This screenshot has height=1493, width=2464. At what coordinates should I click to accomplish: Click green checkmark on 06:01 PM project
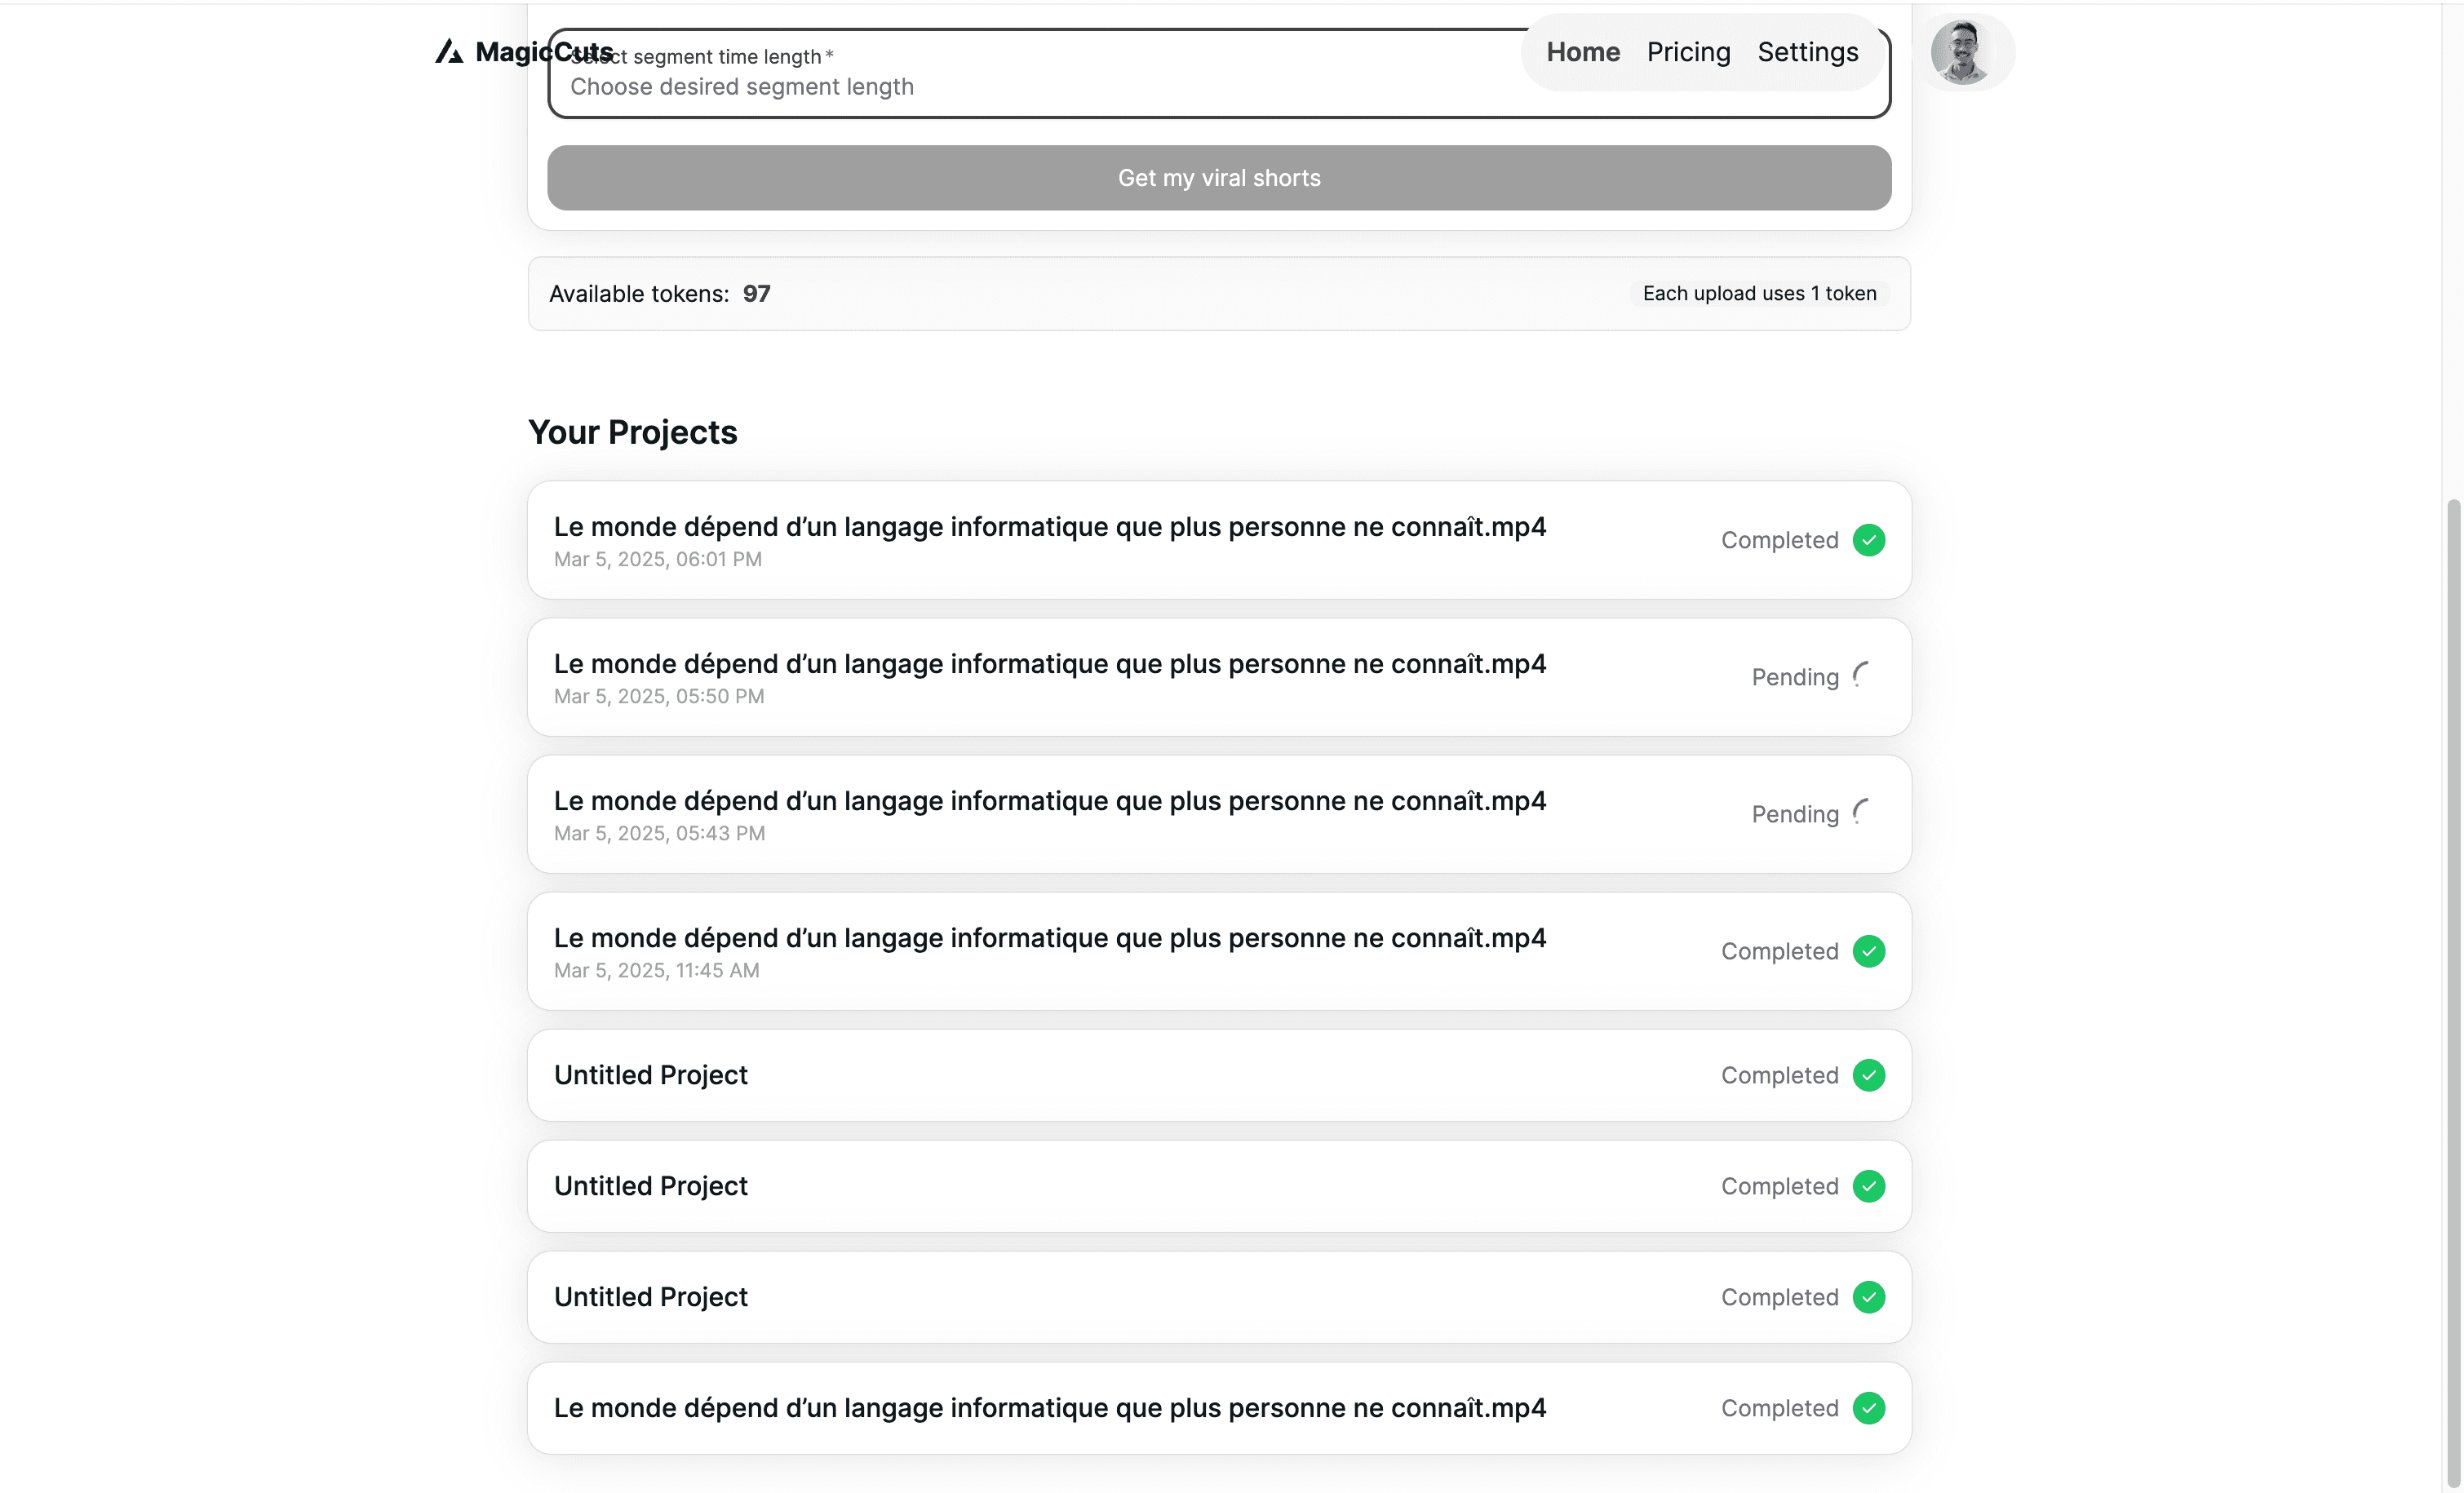pos(1868,540)
